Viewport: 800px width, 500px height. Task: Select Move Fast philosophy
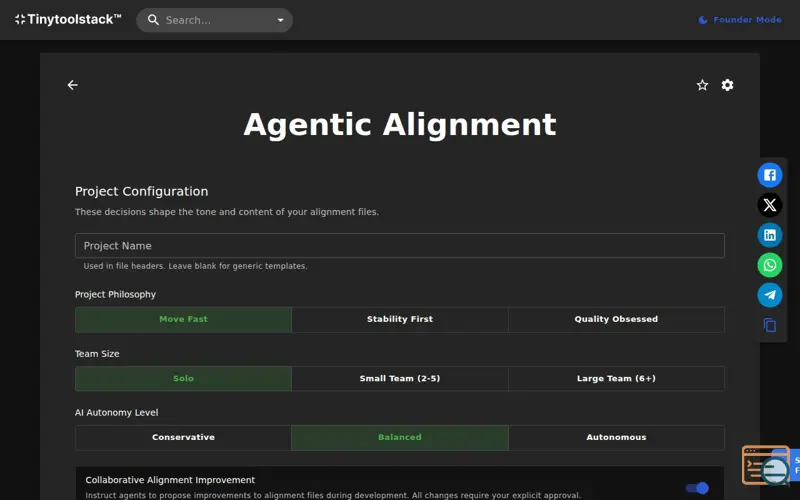(183, 319)
